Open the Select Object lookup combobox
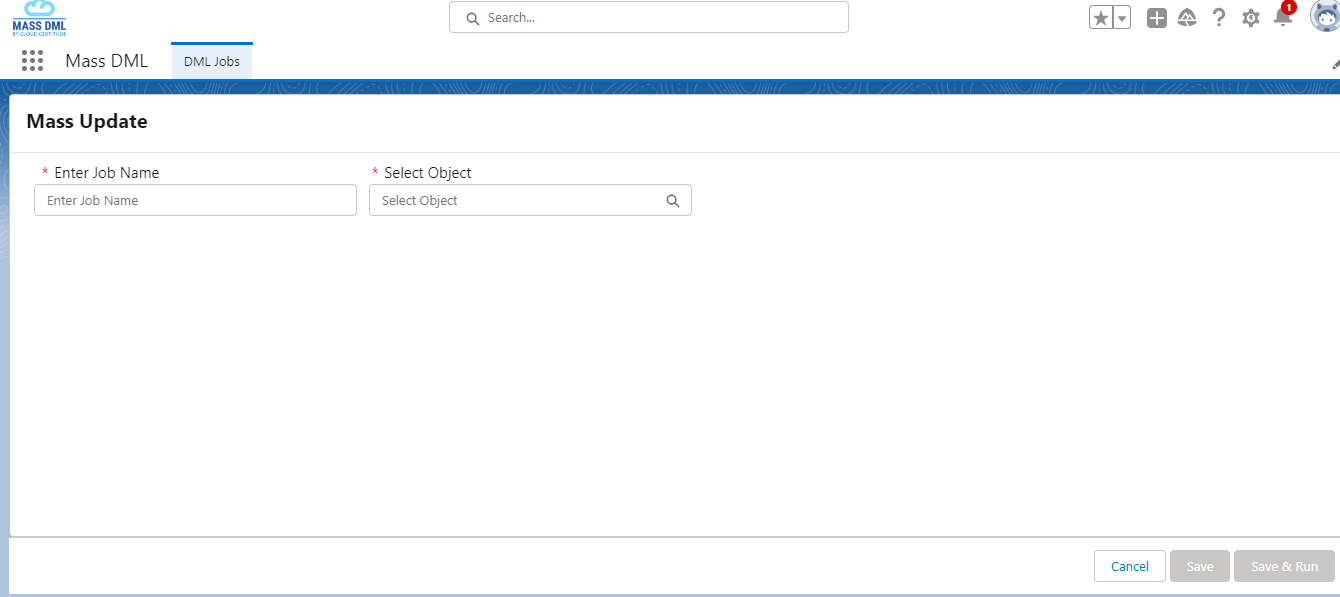This screenshot has height=597, width=1340. (520, 201)
